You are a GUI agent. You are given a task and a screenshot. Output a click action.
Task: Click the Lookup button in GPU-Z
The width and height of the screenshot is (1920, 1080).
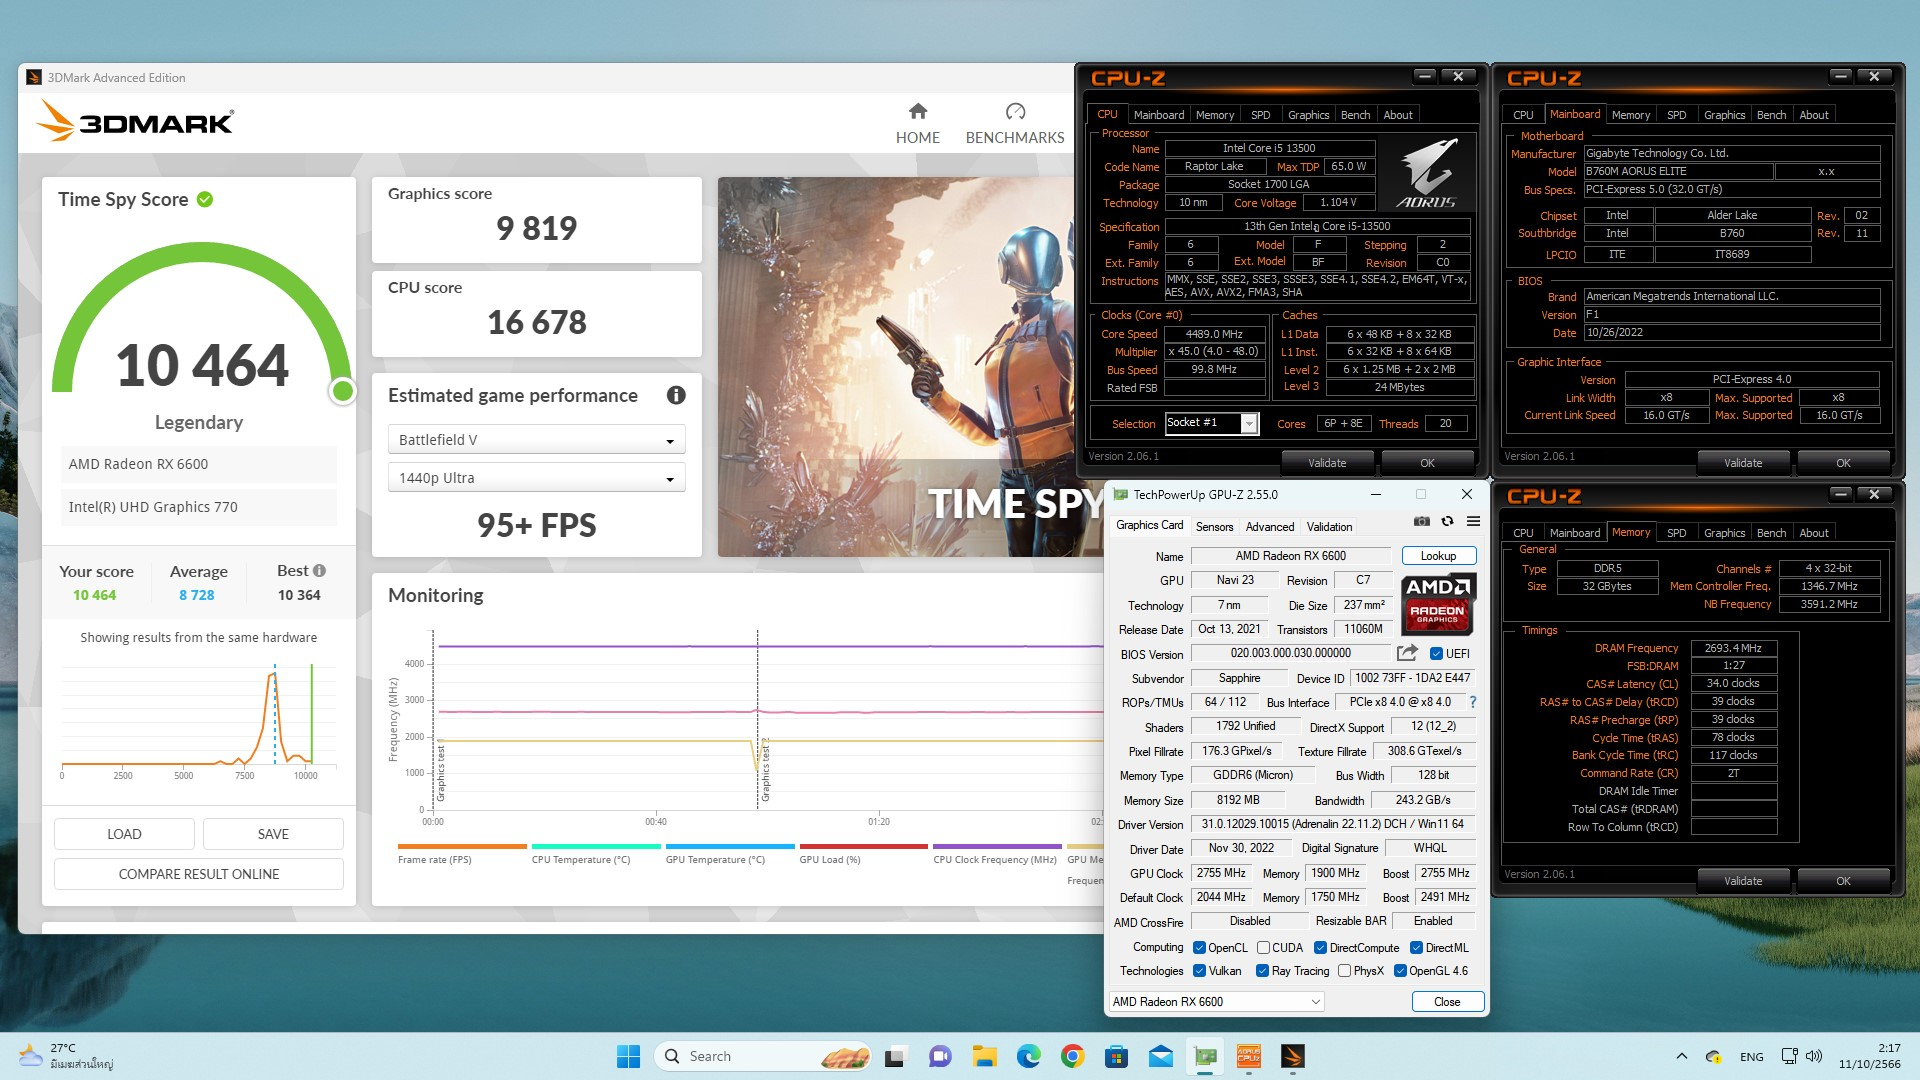[1438, 556]
